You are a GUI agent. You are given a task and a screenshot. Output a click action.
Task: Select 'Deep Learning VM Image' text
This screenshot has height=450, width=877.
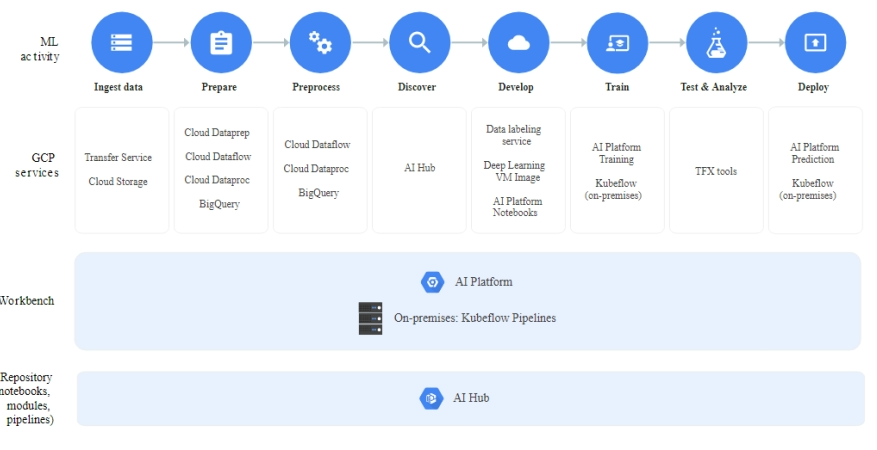514,171
